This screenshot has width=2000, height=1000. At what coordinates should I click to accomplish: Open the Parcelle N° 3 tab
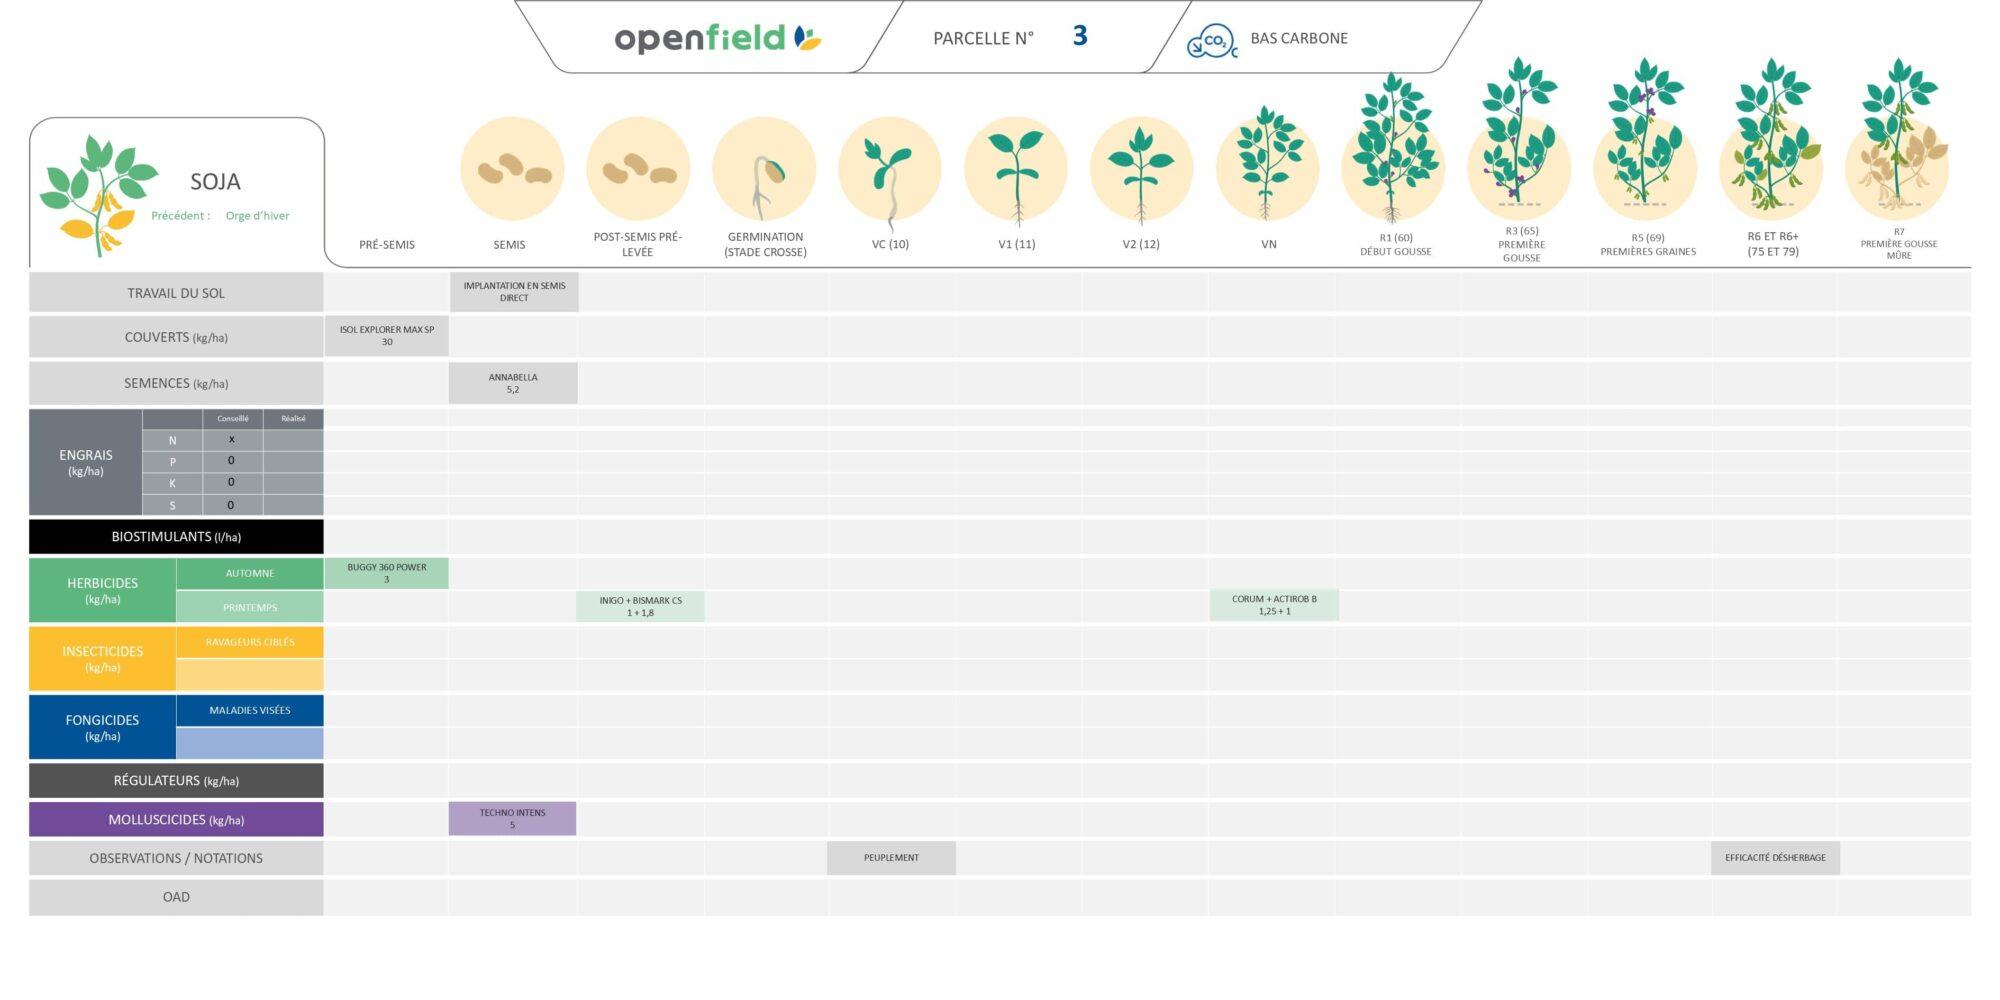1010,38
